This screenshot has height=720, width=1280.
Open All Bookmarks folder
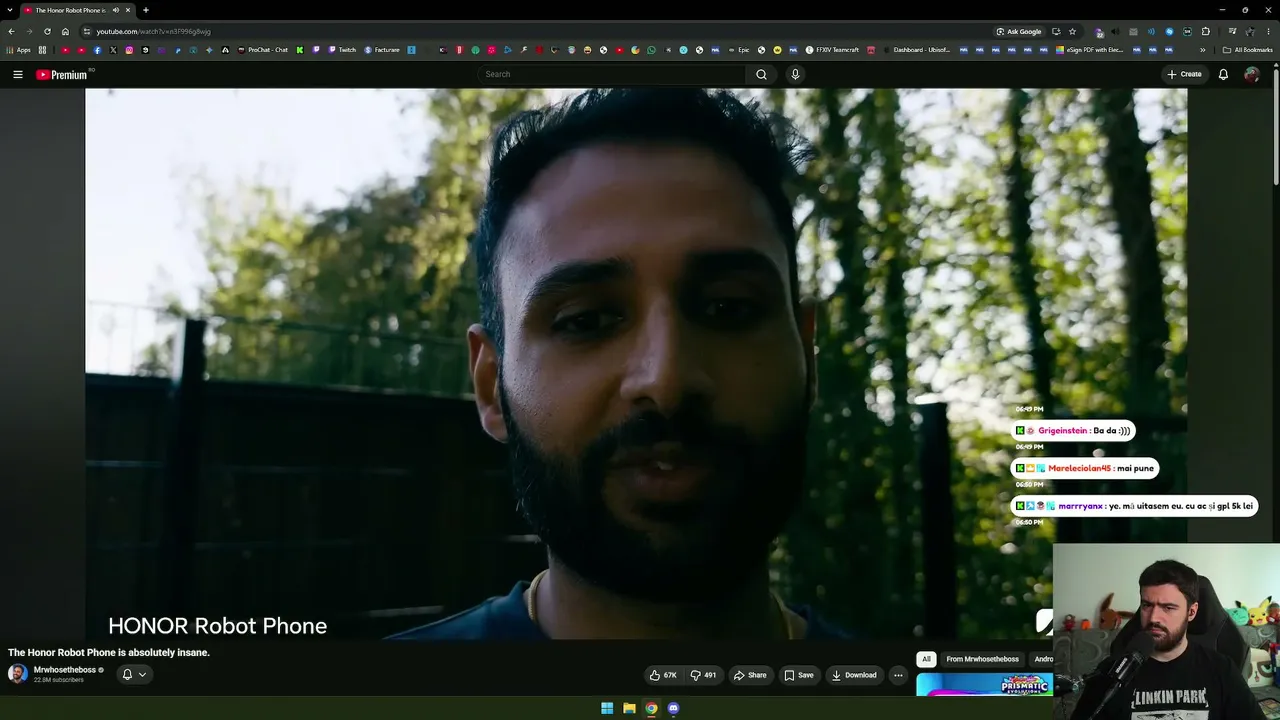pos(1248,50)
